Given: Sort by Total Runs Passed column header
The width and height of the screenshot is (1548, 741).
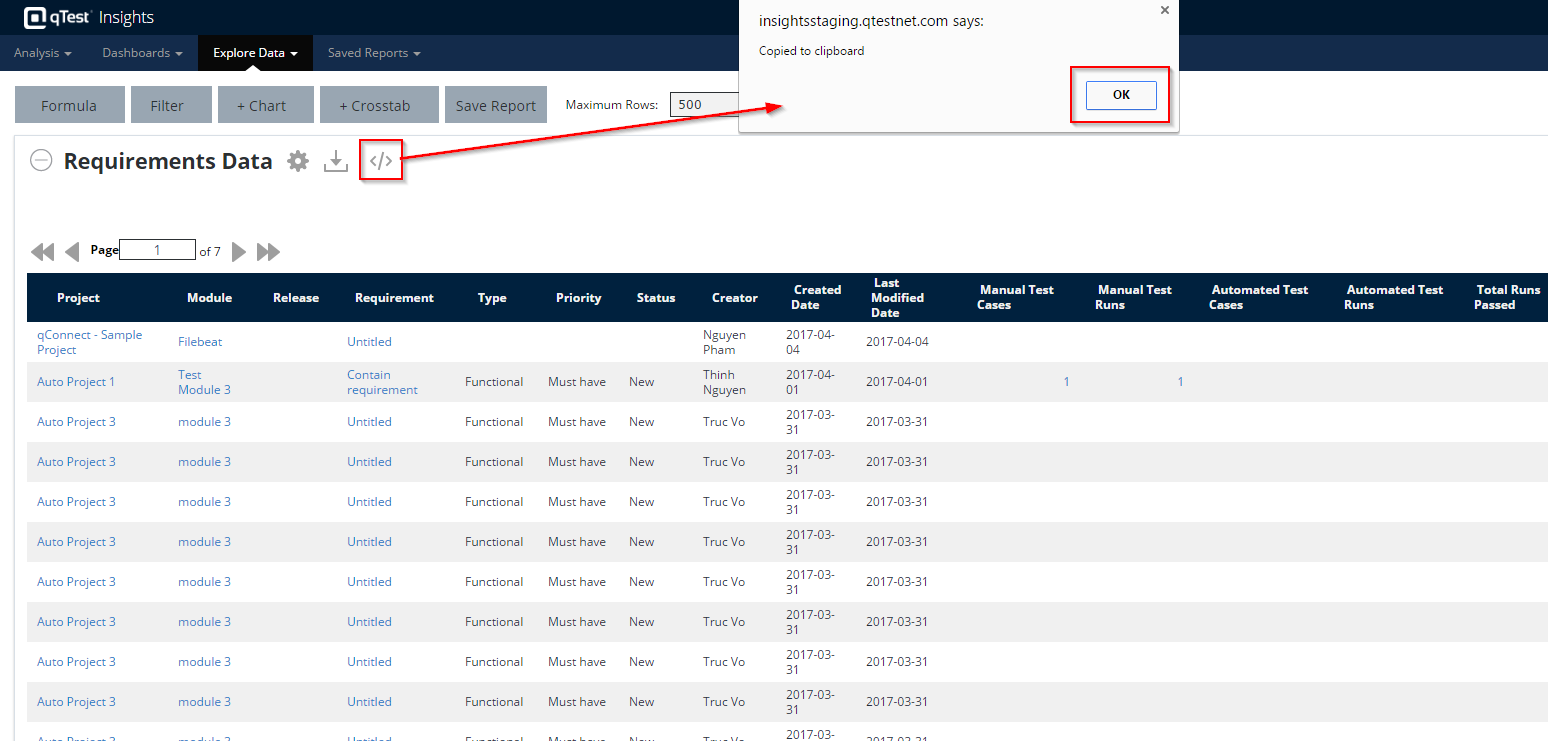Looking at the screenshot, I should (1507, 298).
